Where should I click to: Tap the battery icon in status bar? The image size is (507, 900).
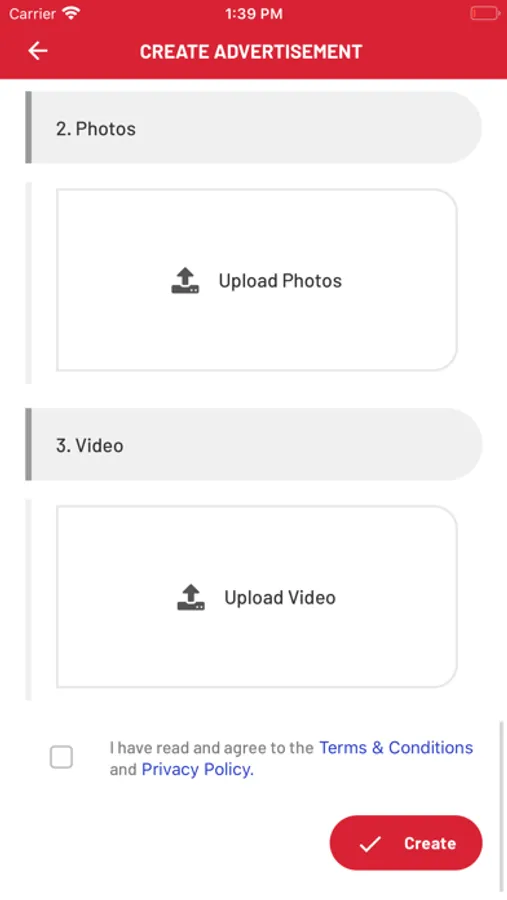485,13
